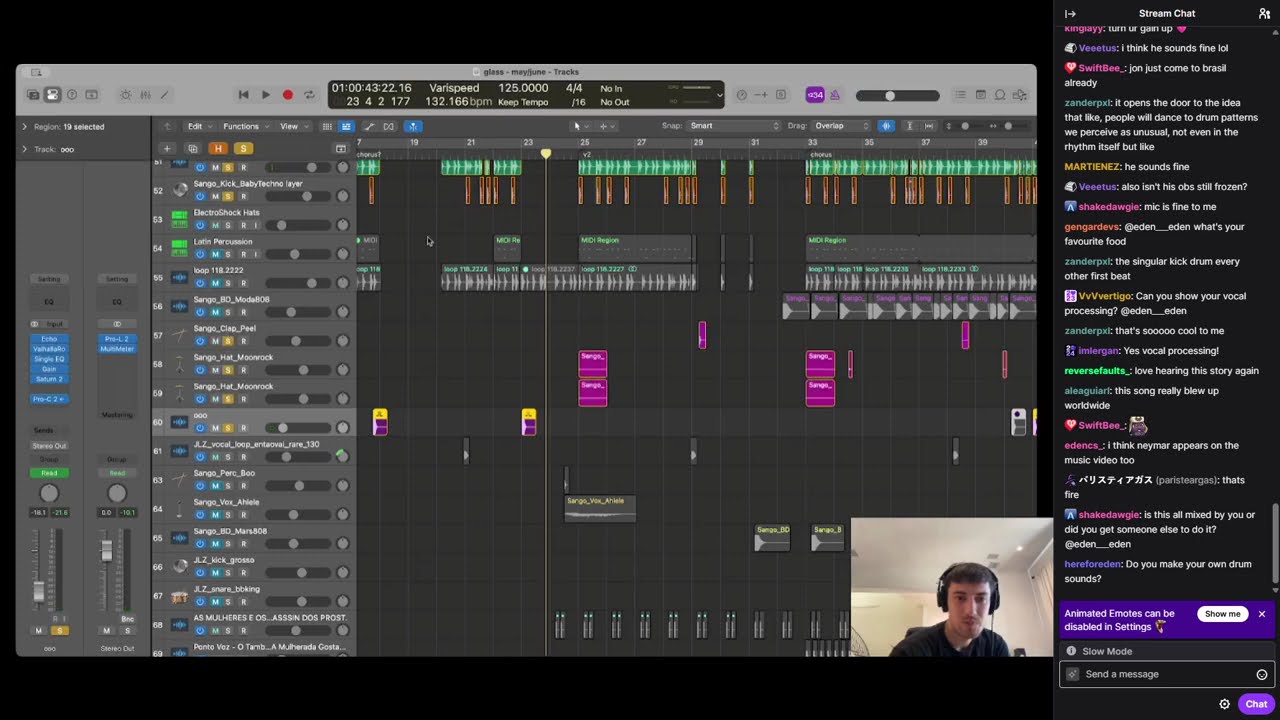Viewport: 1280px width, 720px height.
Task: Open the MultiMeter plugin slot
Action: pos(117,349)
